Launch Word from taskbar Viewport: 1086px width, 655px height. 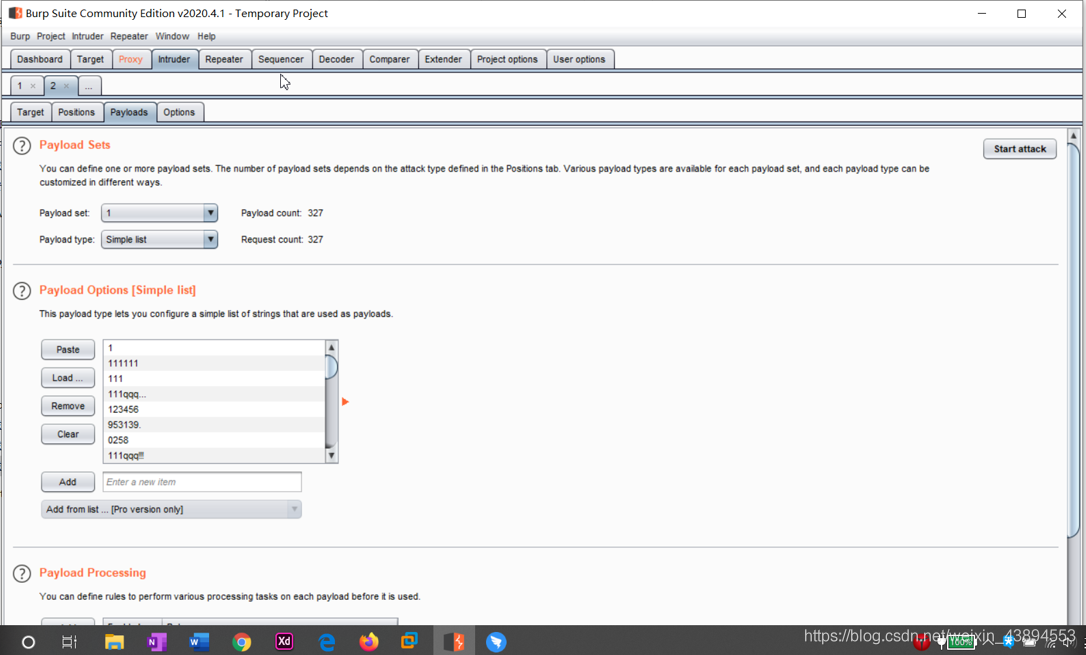(199, 643)
